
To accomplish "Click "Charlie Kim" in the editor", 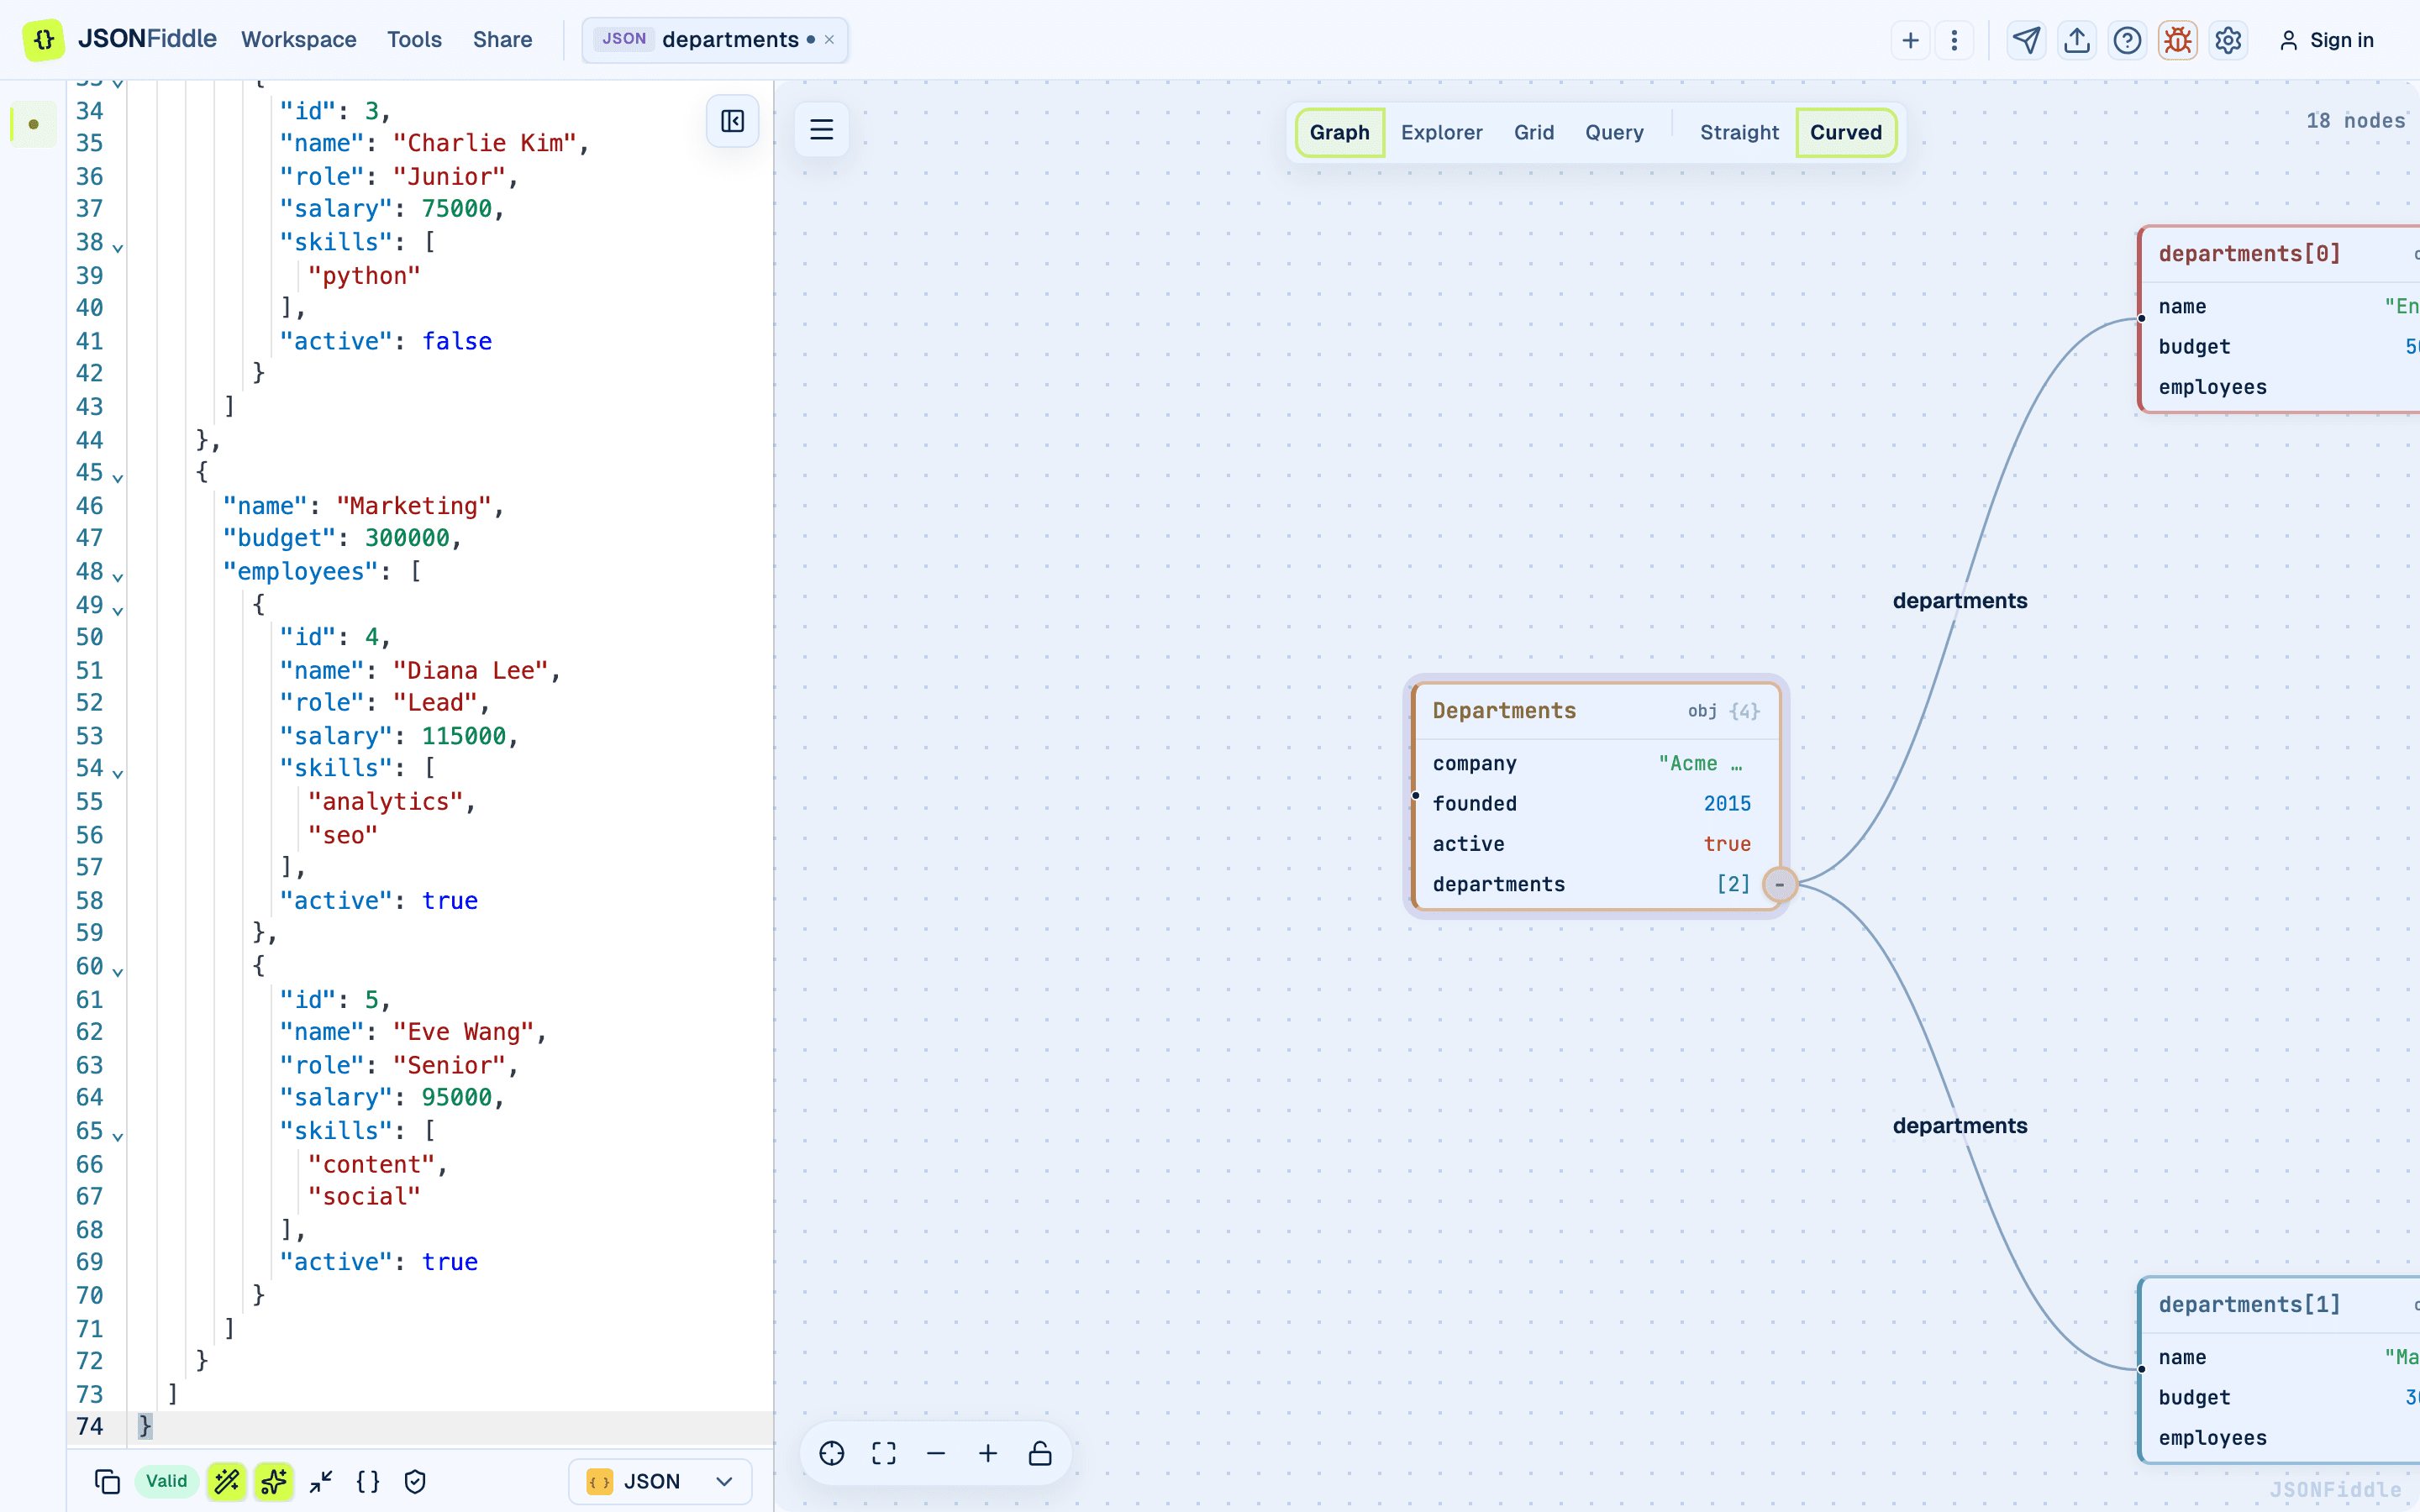I will point(485,143).
